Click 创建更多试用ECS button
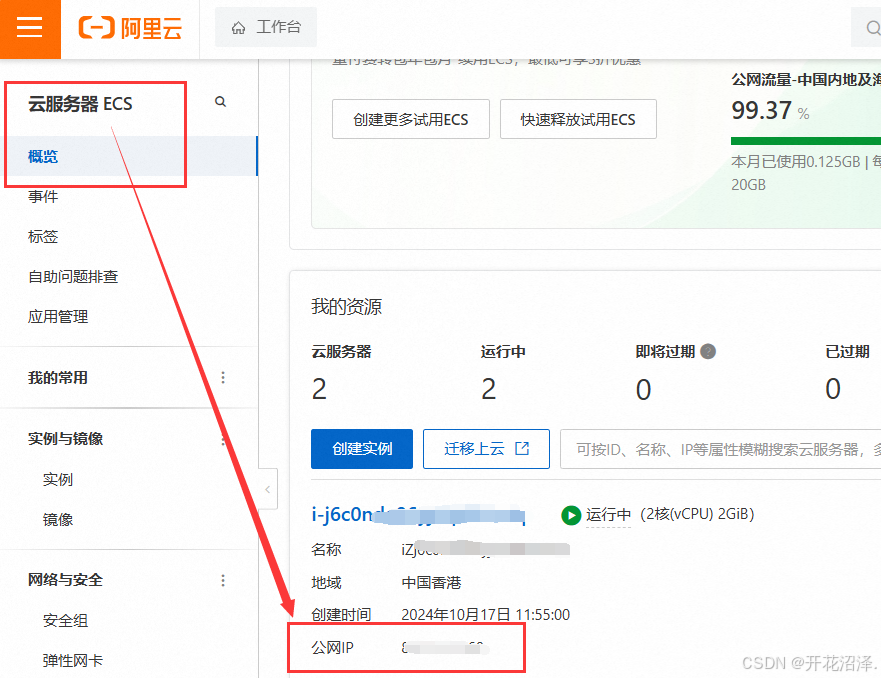Screen dimensions: 881x678 [411, 119]
